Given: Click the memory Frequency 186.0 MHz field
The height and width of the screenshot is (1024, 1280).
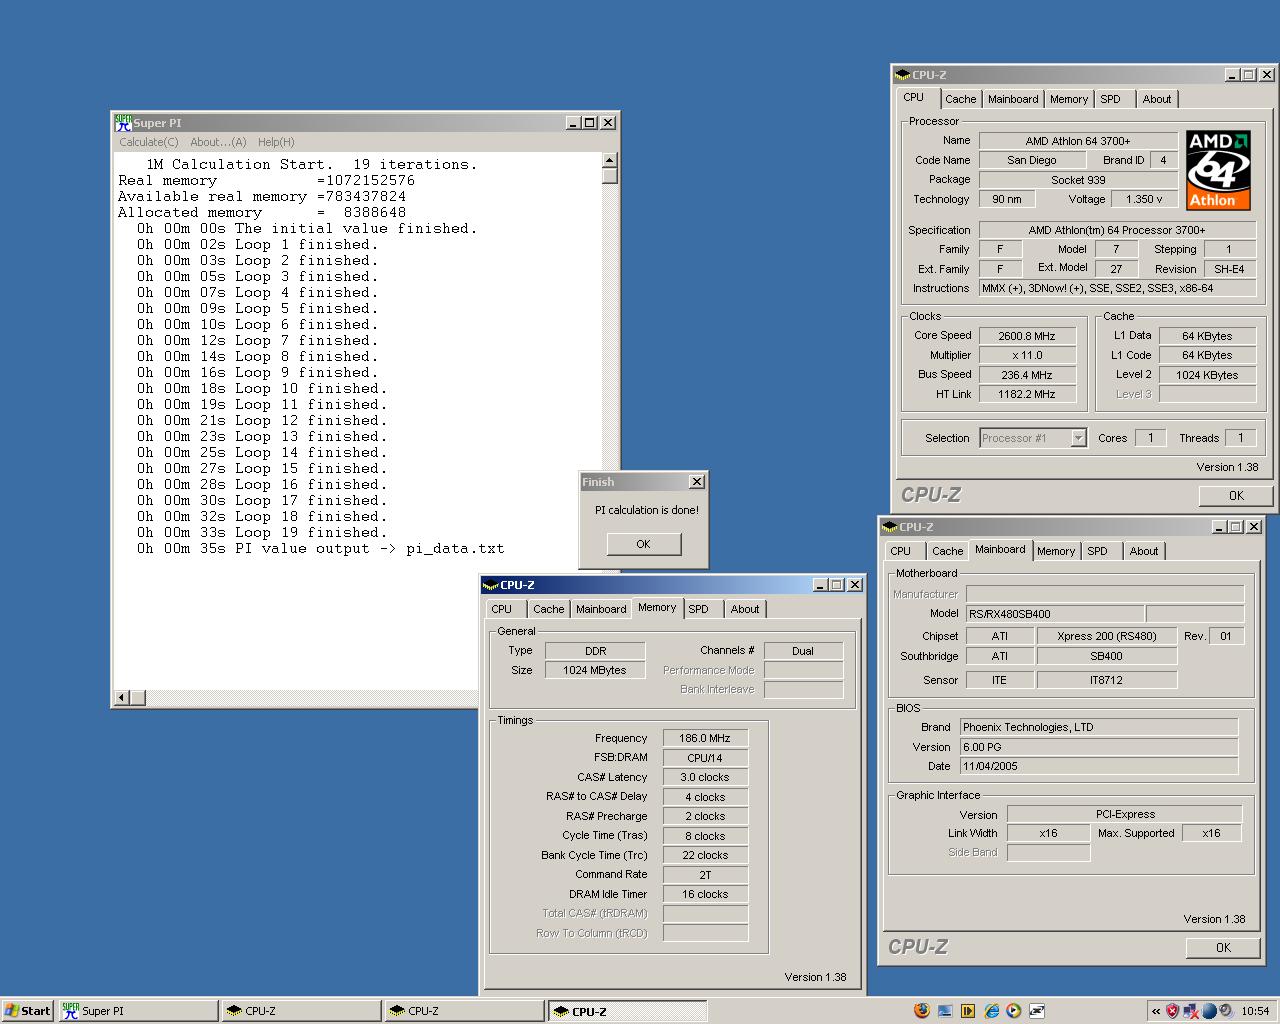Looking at the screenshot, I should 705,738.
